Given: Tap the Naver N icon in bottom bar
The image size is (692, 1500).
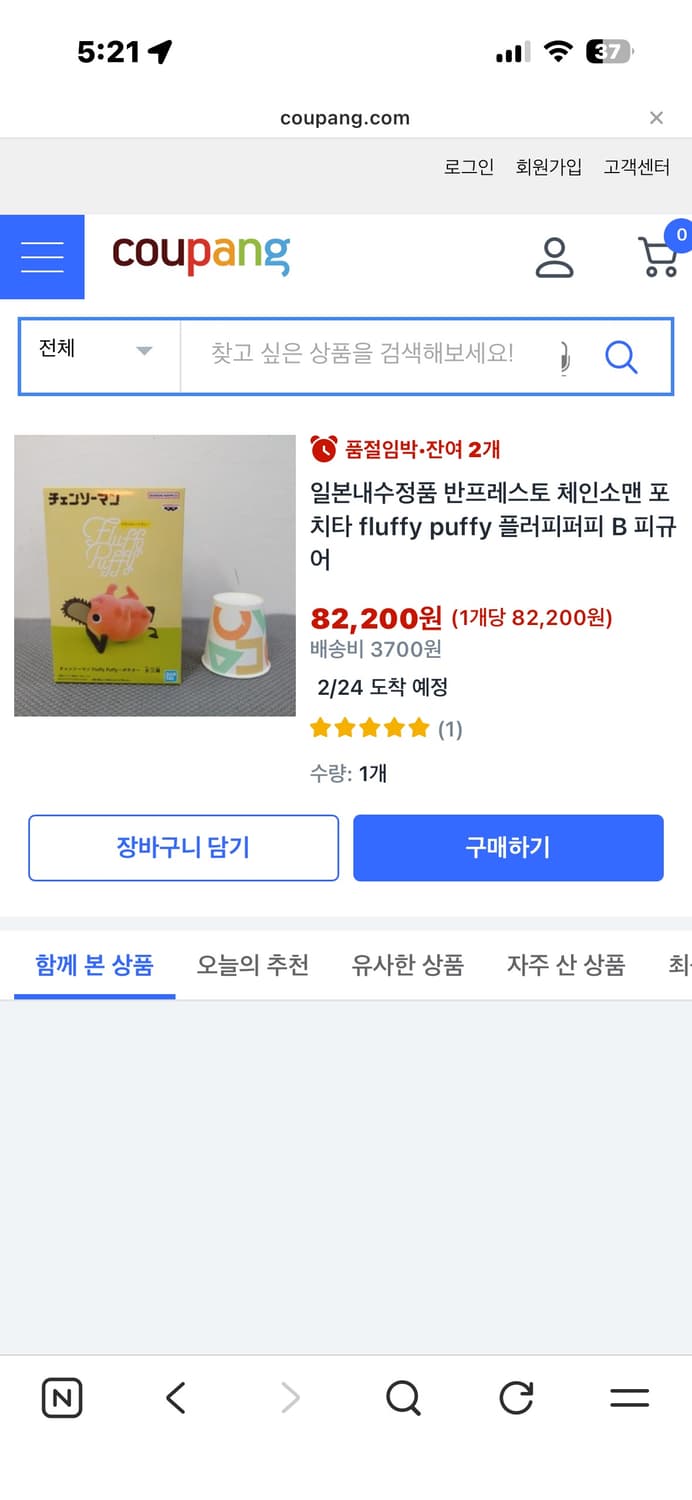Looking at the screenshot, I should (61, 1398).
